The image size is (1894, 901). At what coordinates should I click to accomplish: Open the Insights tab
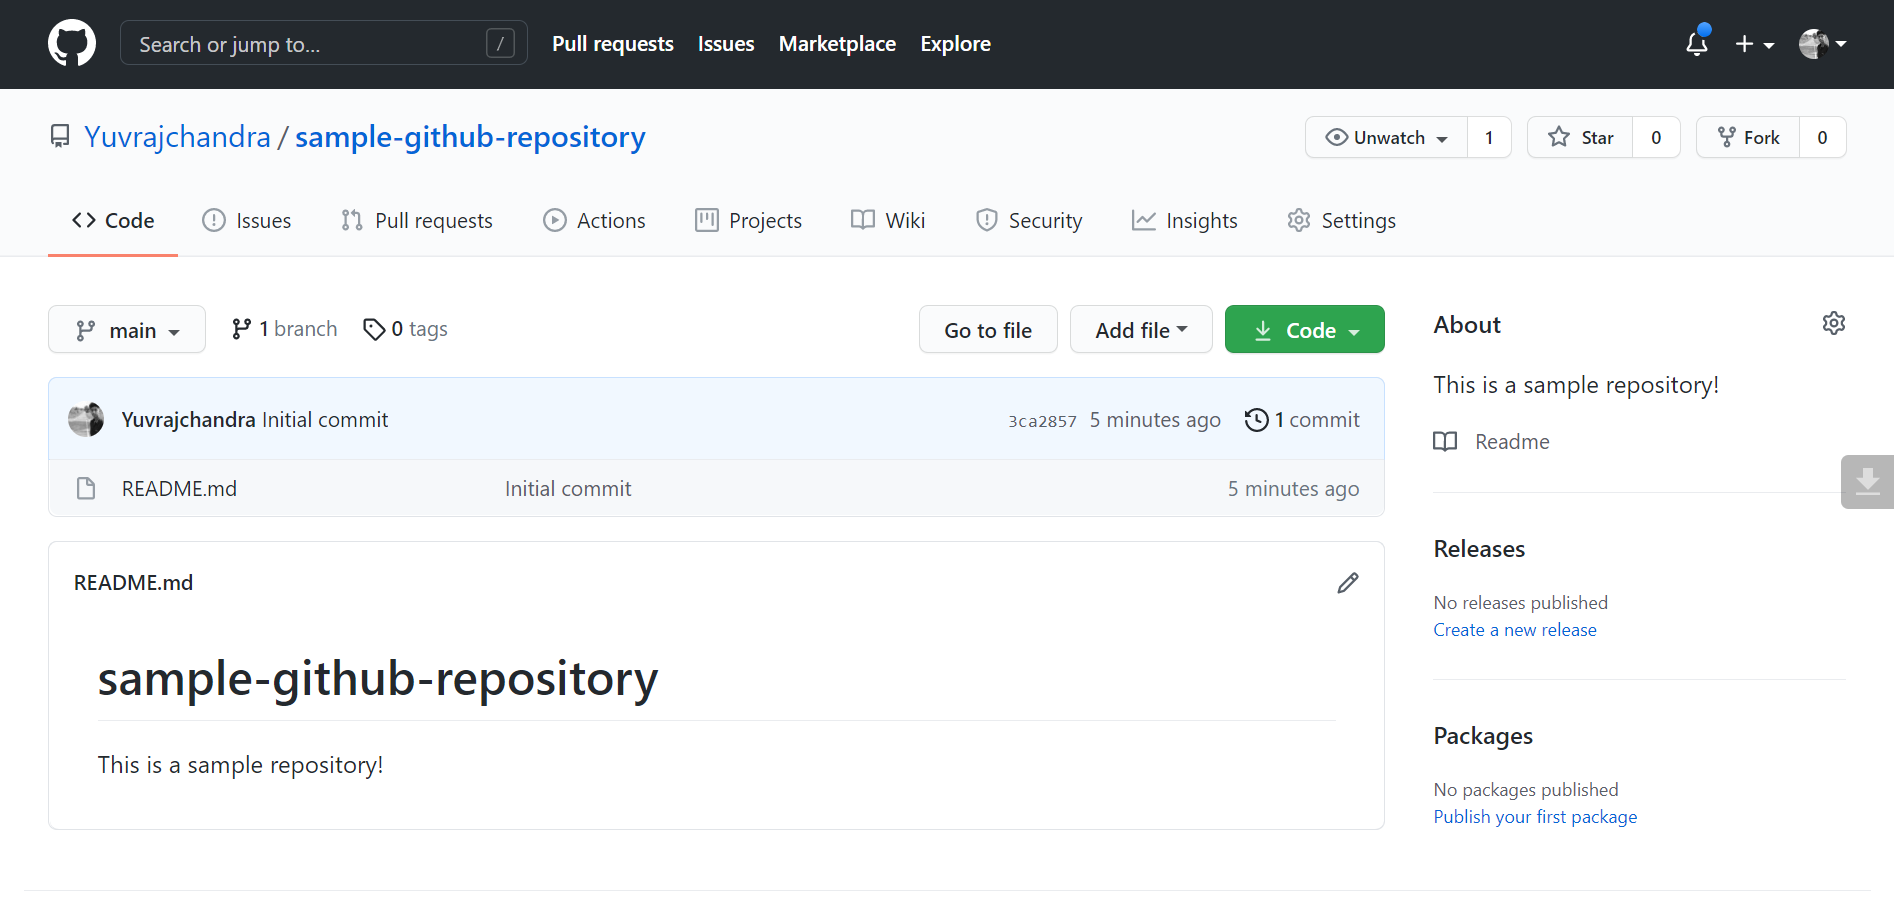coord(1185,220)
